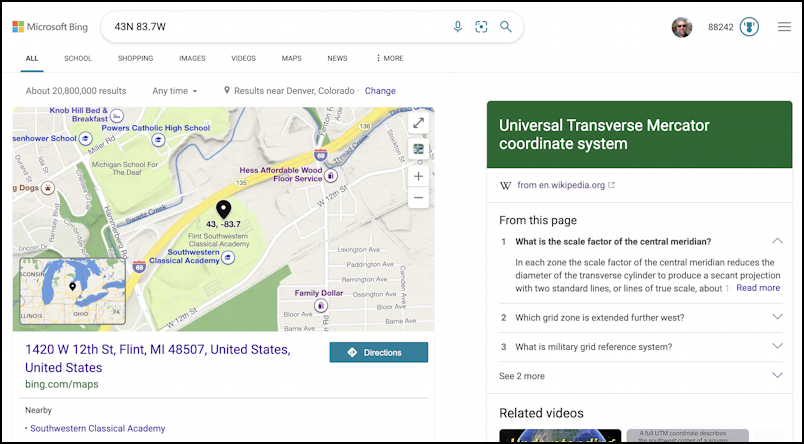Switch to the SHOPPING tab

click(x=135, y=58)
